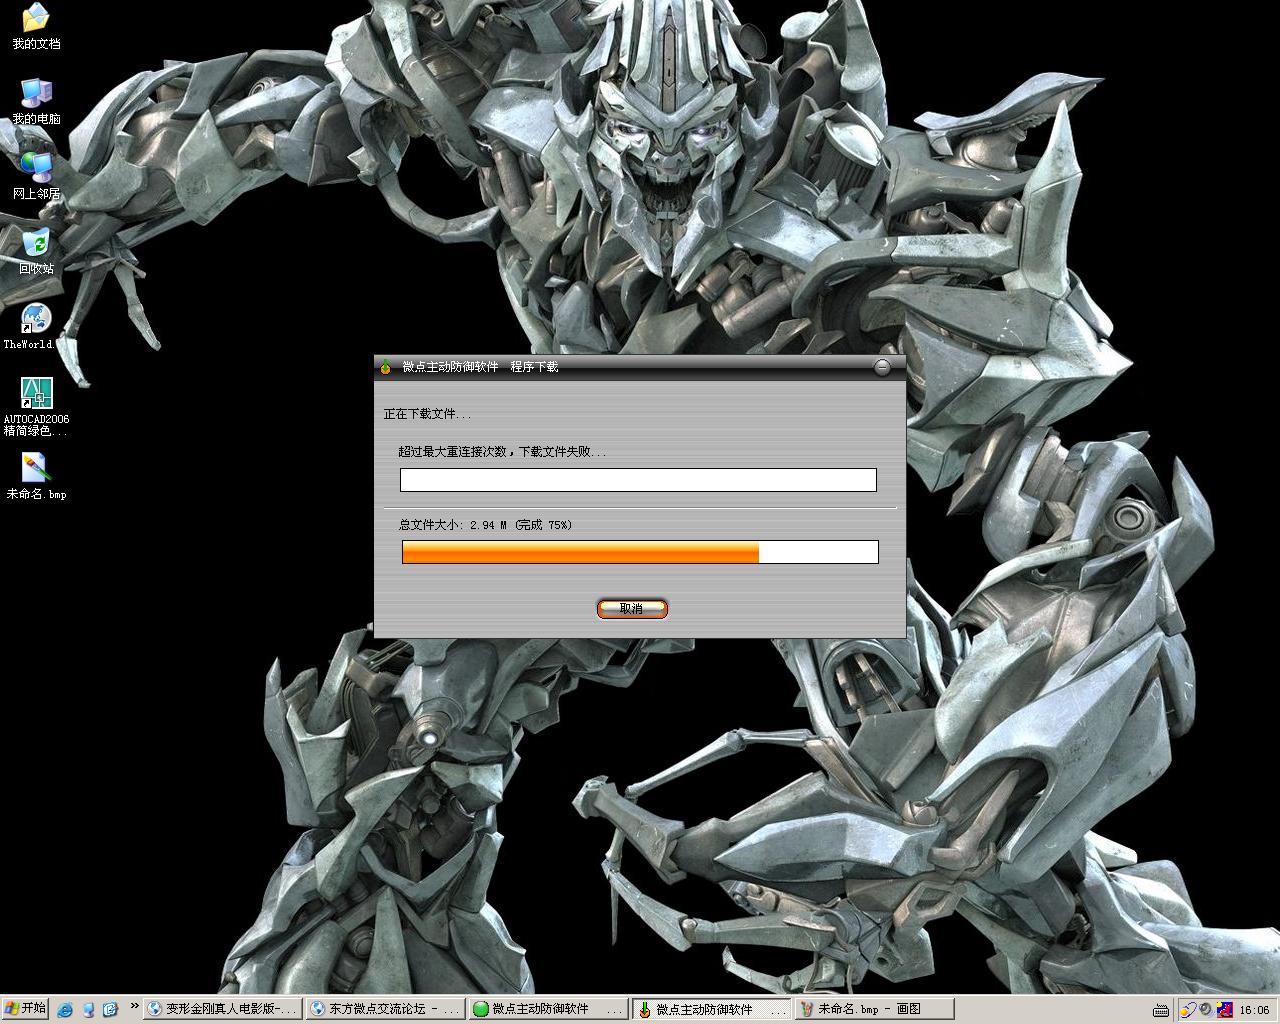Open the 我的文档 desktop icon
Viewport: 1280px width, 1024px height.
point(36,27)
